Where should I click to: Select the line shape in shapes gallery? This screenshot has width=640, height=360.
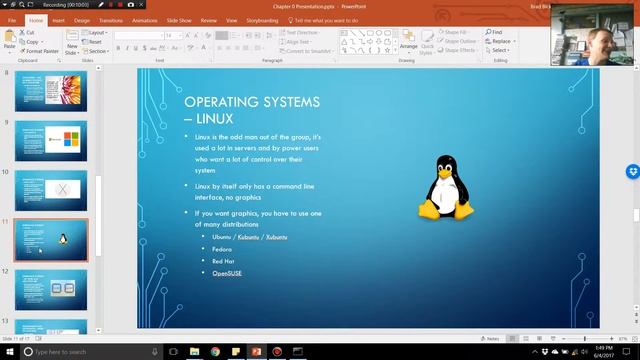353,33
